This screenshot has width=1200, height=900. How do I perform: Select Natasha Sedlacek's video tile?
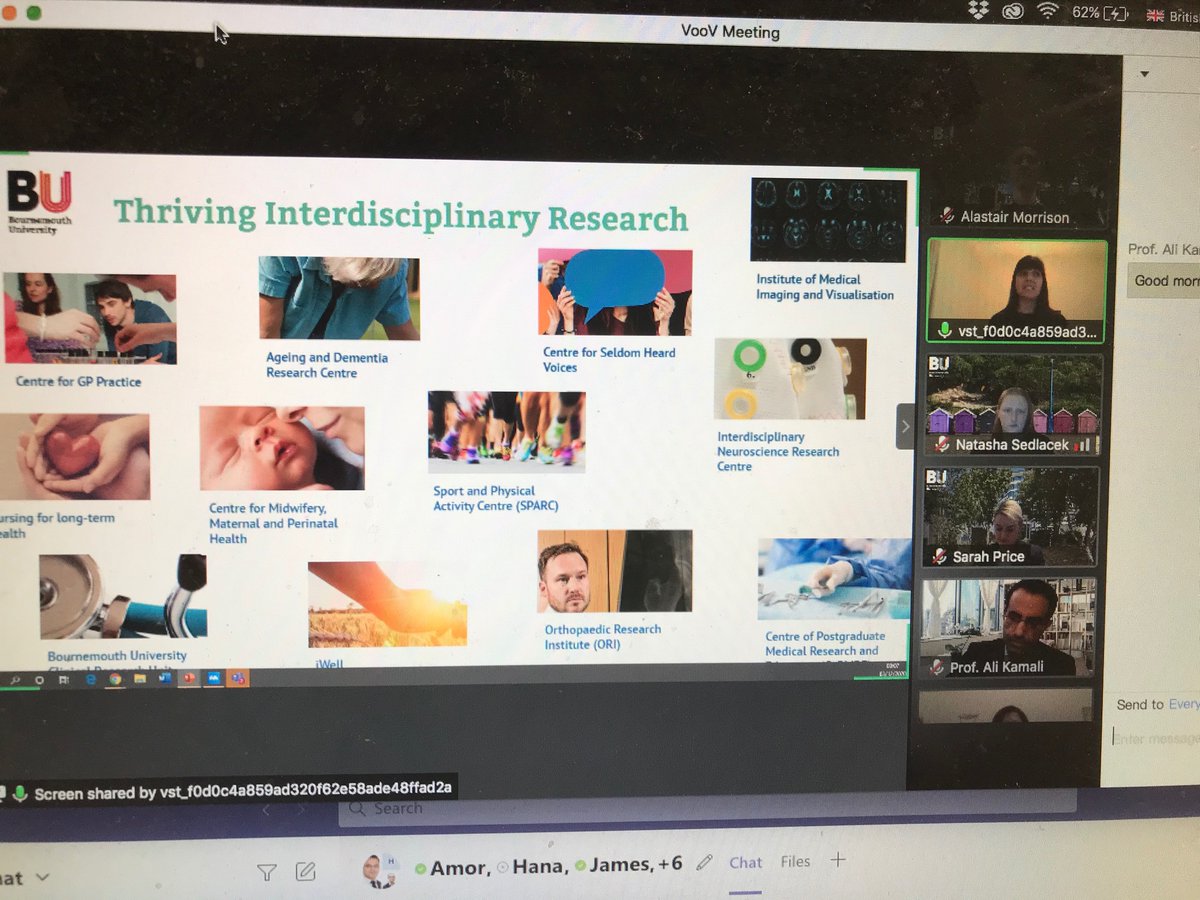(1014, 405)
